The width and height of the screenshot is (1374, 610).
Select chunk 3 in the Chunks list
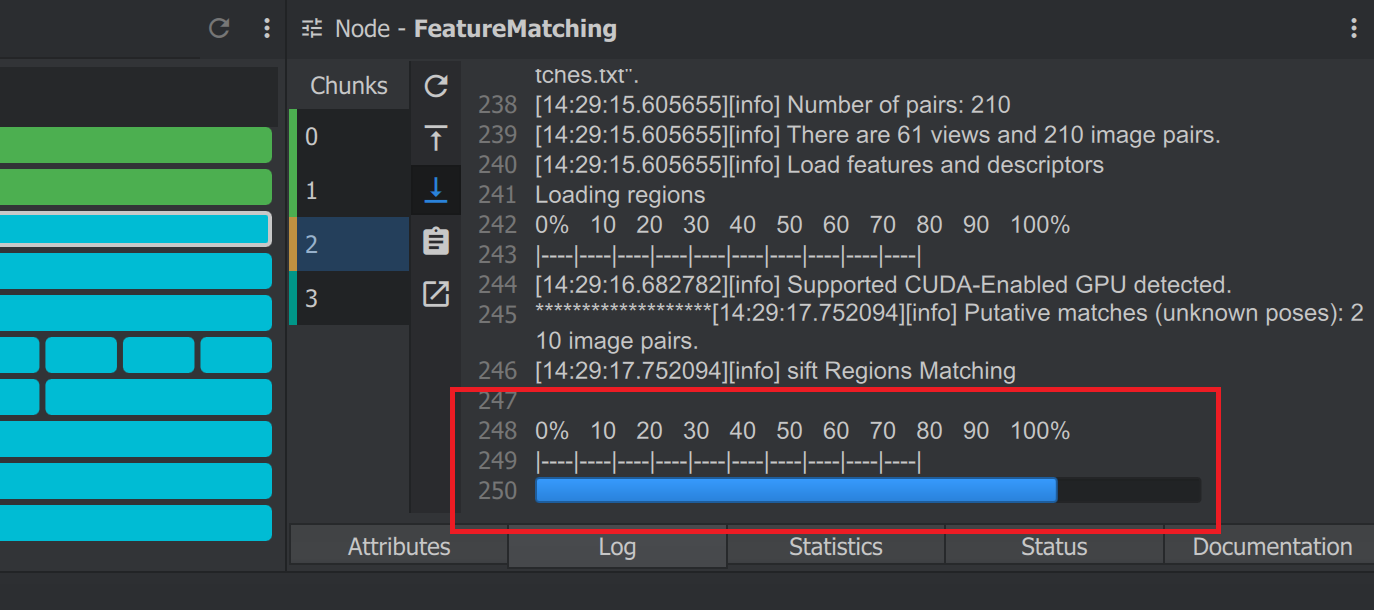pyautogui.click(x=350, y=298)
